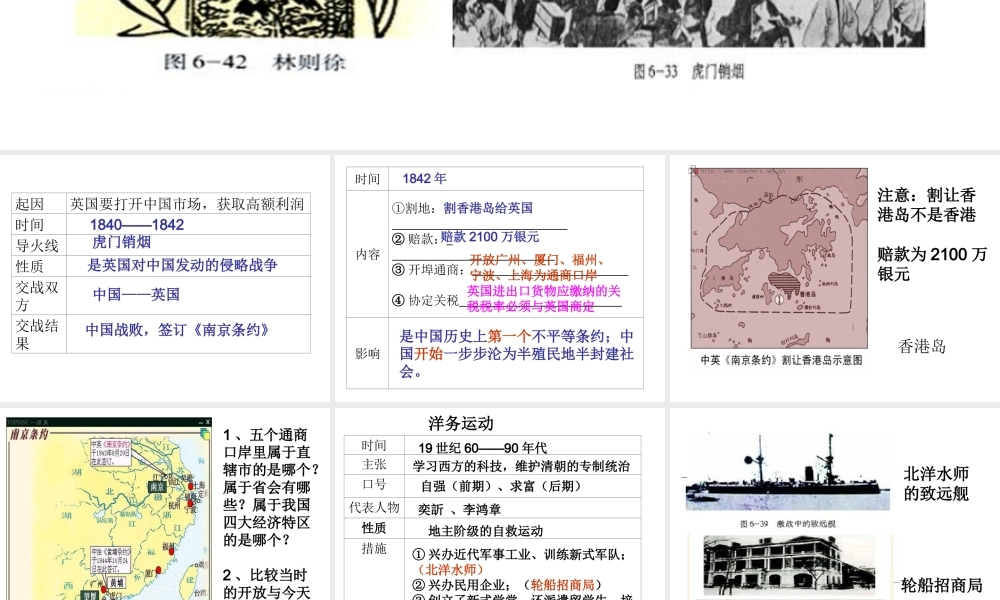Click the text 中国战败，签订《南京条约》
The width and height of the screenshot is (1000, 600).
point(178,330)
